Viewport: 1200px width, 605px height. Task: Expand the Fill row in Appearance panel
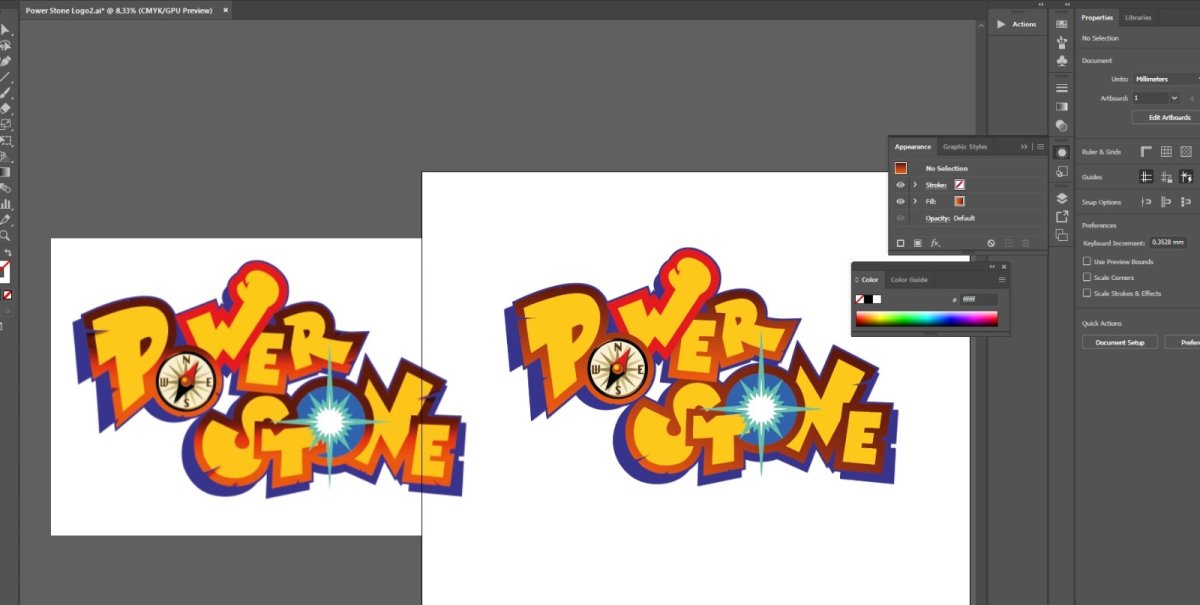pyautogui.click(x=915, y=201)
